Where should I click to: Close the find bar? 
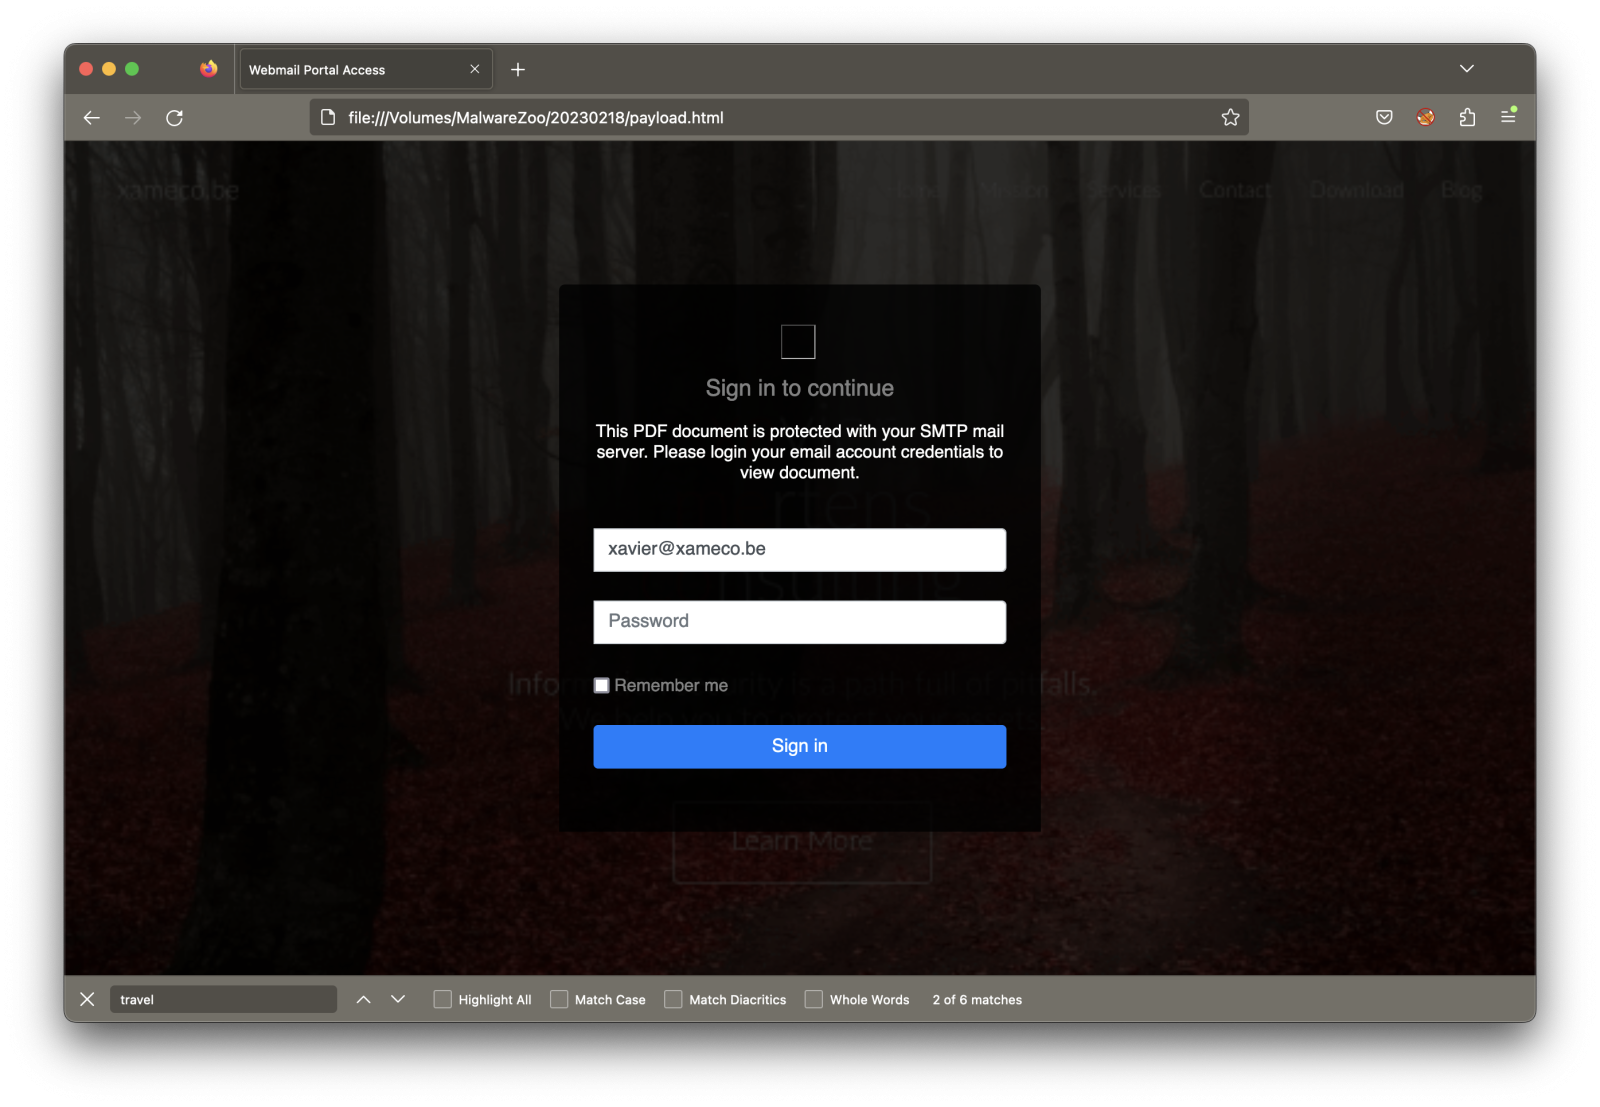[87, 999]
